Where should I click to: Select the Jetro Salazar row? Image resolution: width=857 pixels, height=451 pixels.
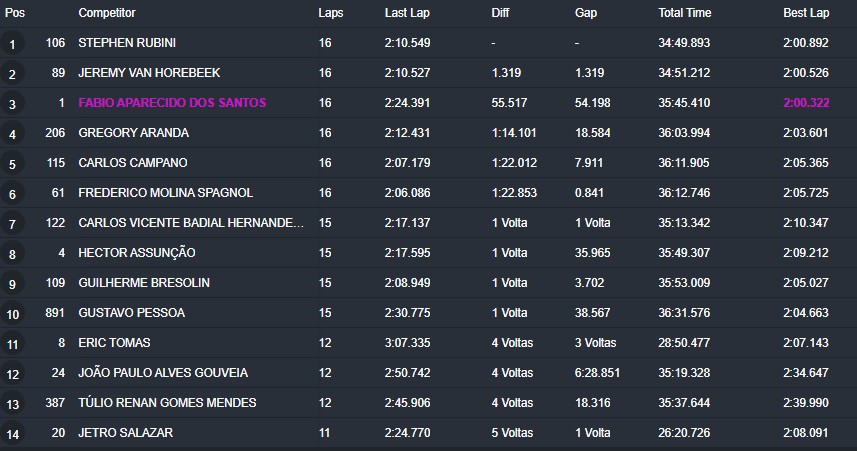[428, 433]
